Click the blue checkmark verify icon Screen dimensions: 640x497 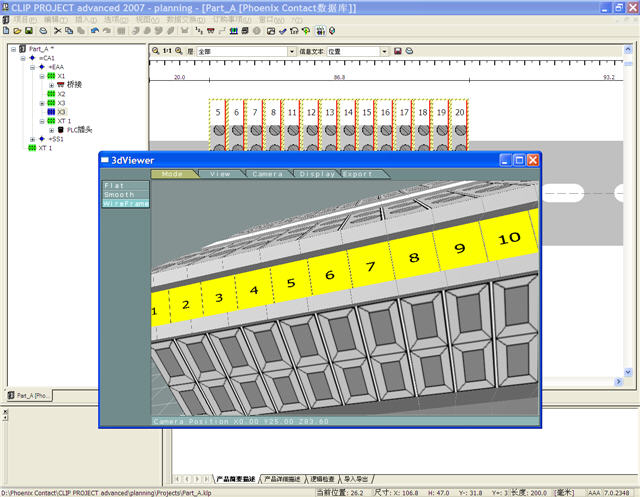(x=282, y=31)
